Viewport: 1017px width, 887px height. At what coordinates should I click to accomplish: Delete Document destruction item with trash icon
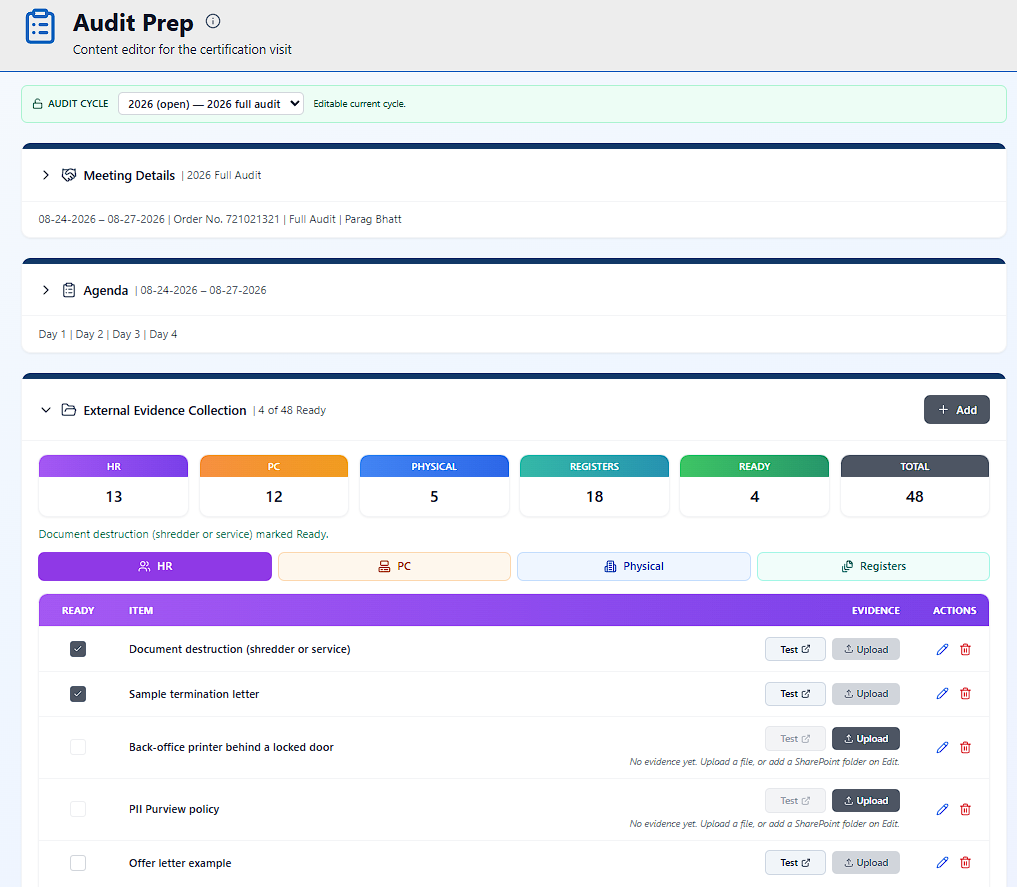pos(965,649)
